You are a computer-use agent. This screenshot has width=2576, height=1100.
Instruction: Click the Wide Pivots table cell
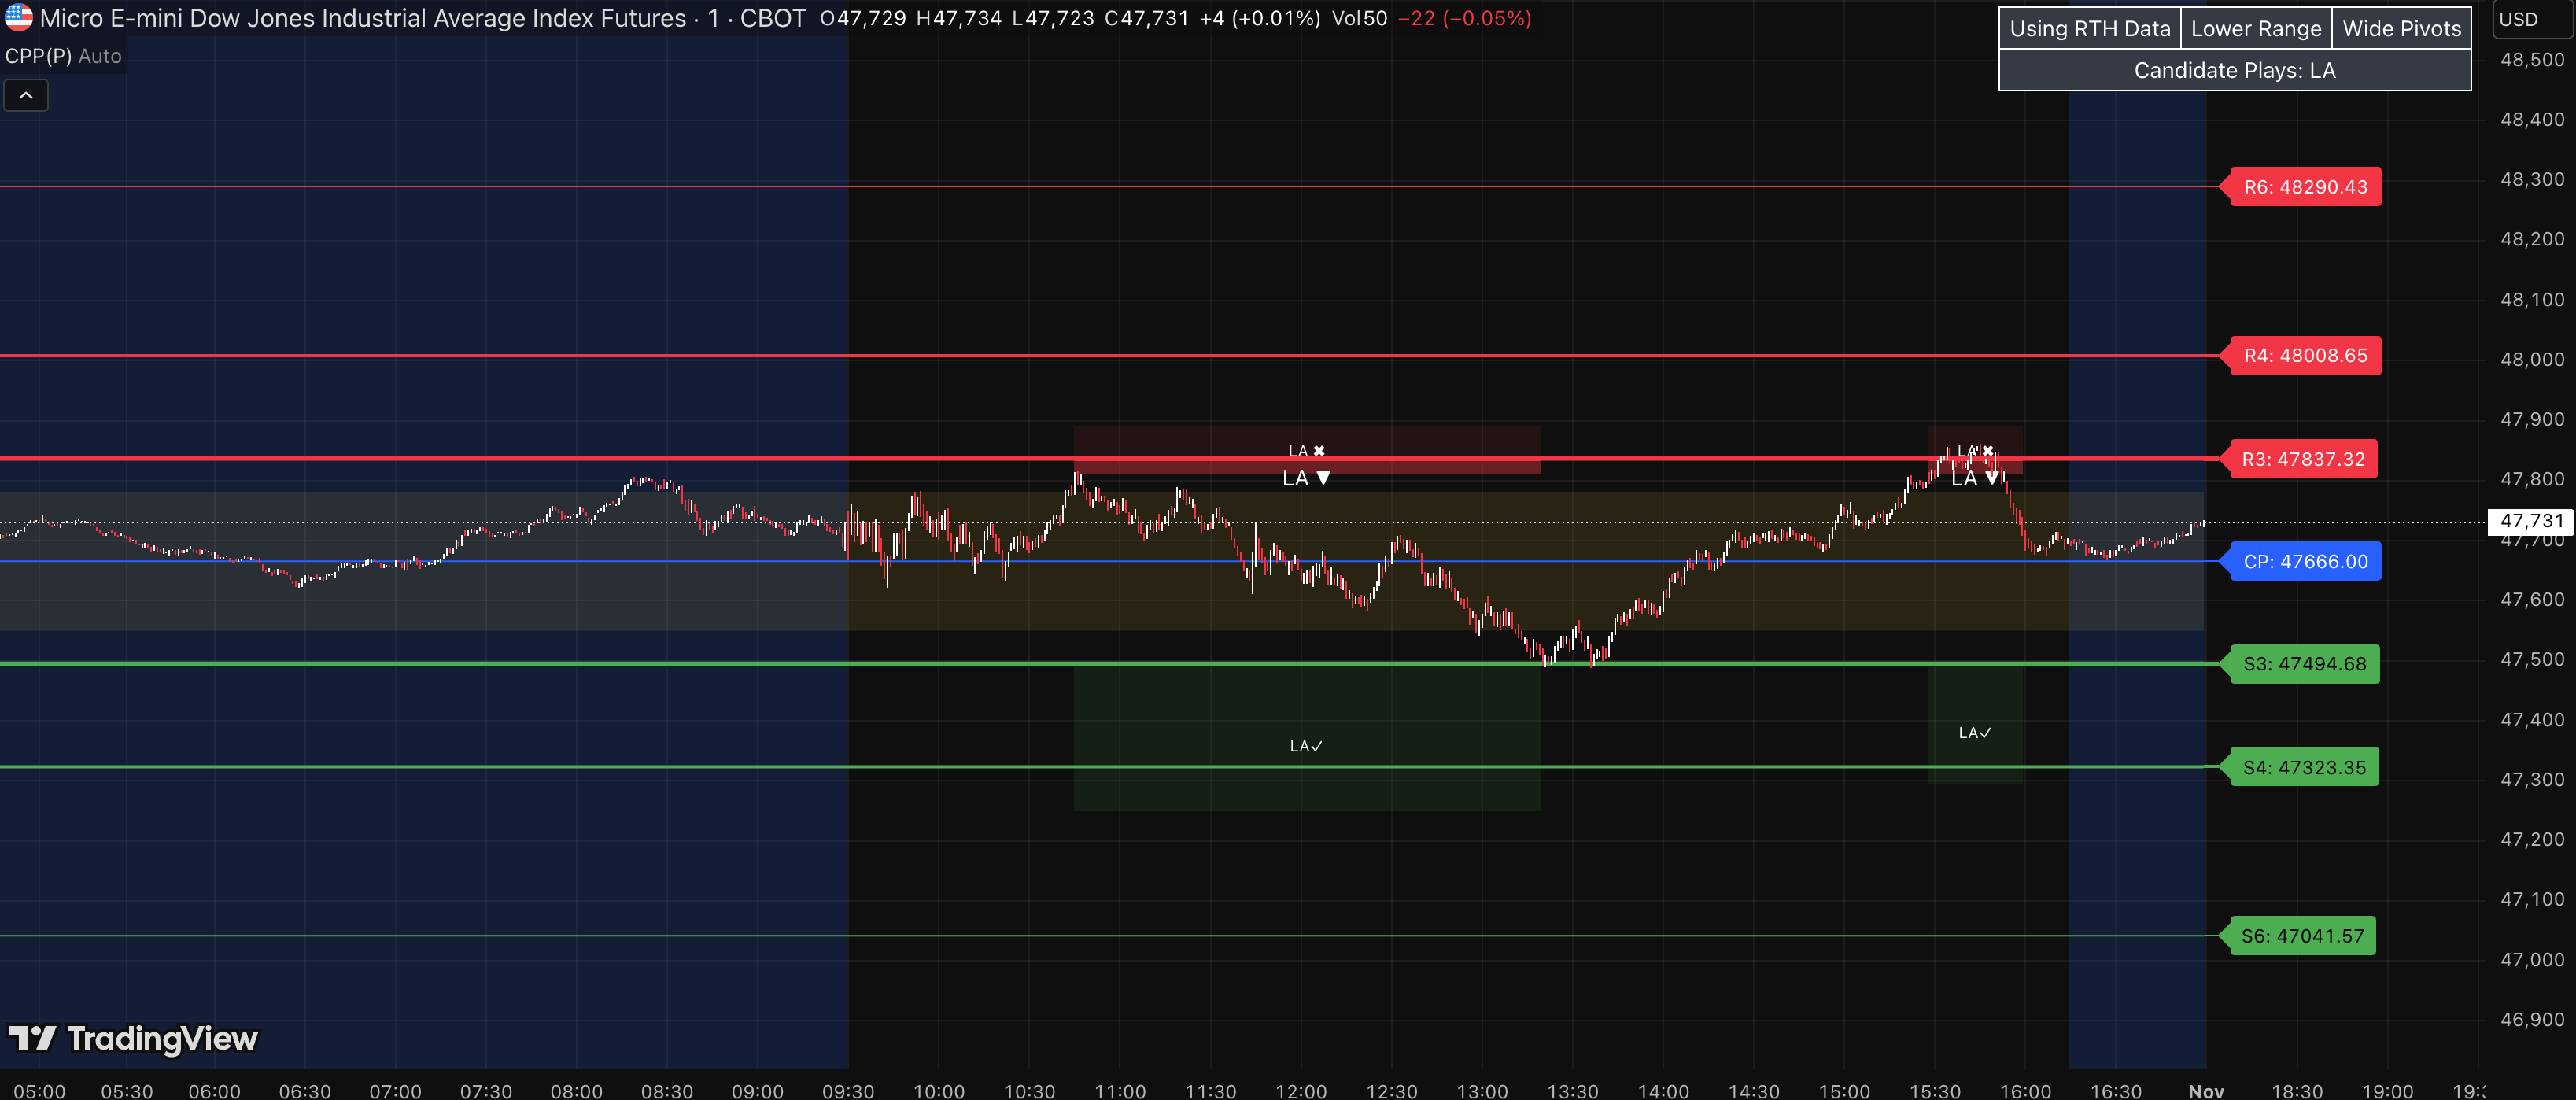point(2401,29)
